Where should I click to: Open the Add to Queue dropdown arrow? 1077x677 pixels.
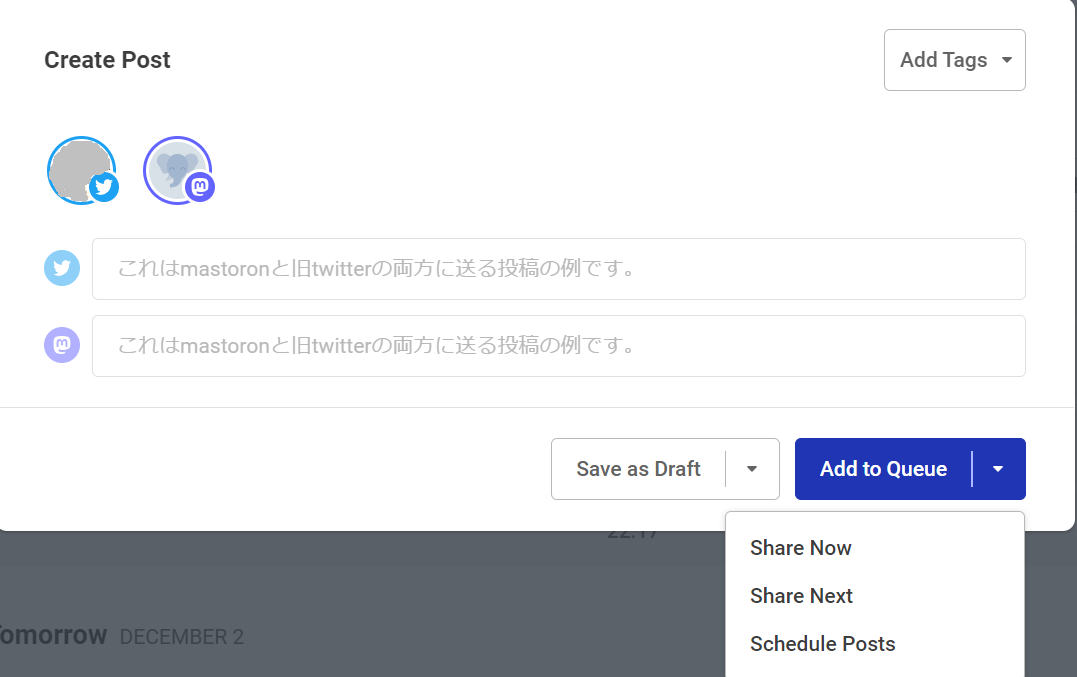[x=997, y=468]
